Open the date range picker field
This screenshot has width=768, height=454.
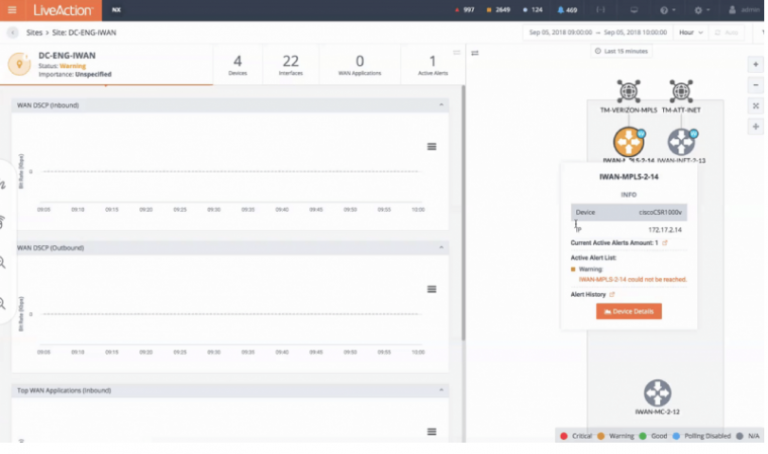(598, 32)
